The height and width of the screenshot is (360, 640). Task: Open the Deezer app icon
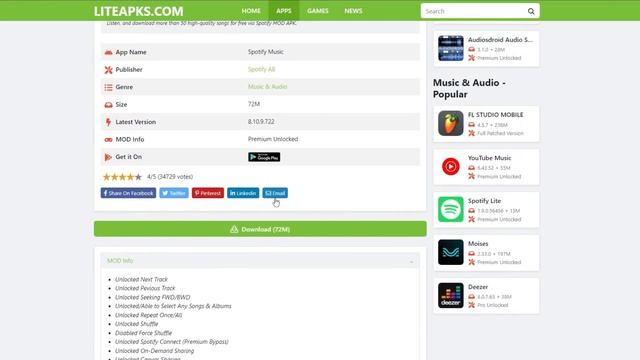click(451, 296)
